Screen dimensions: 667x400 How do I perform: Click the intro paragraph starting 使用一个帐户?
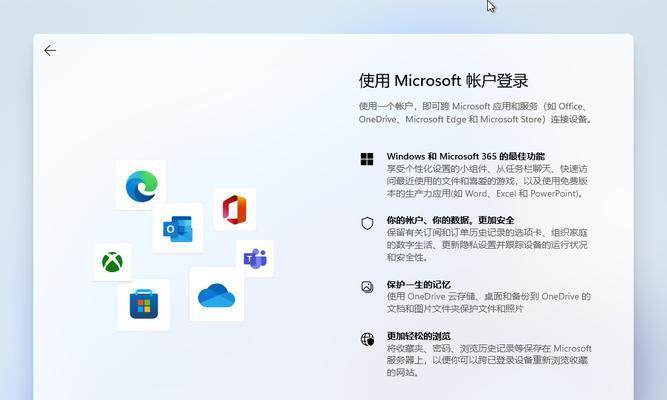(475, 113)
